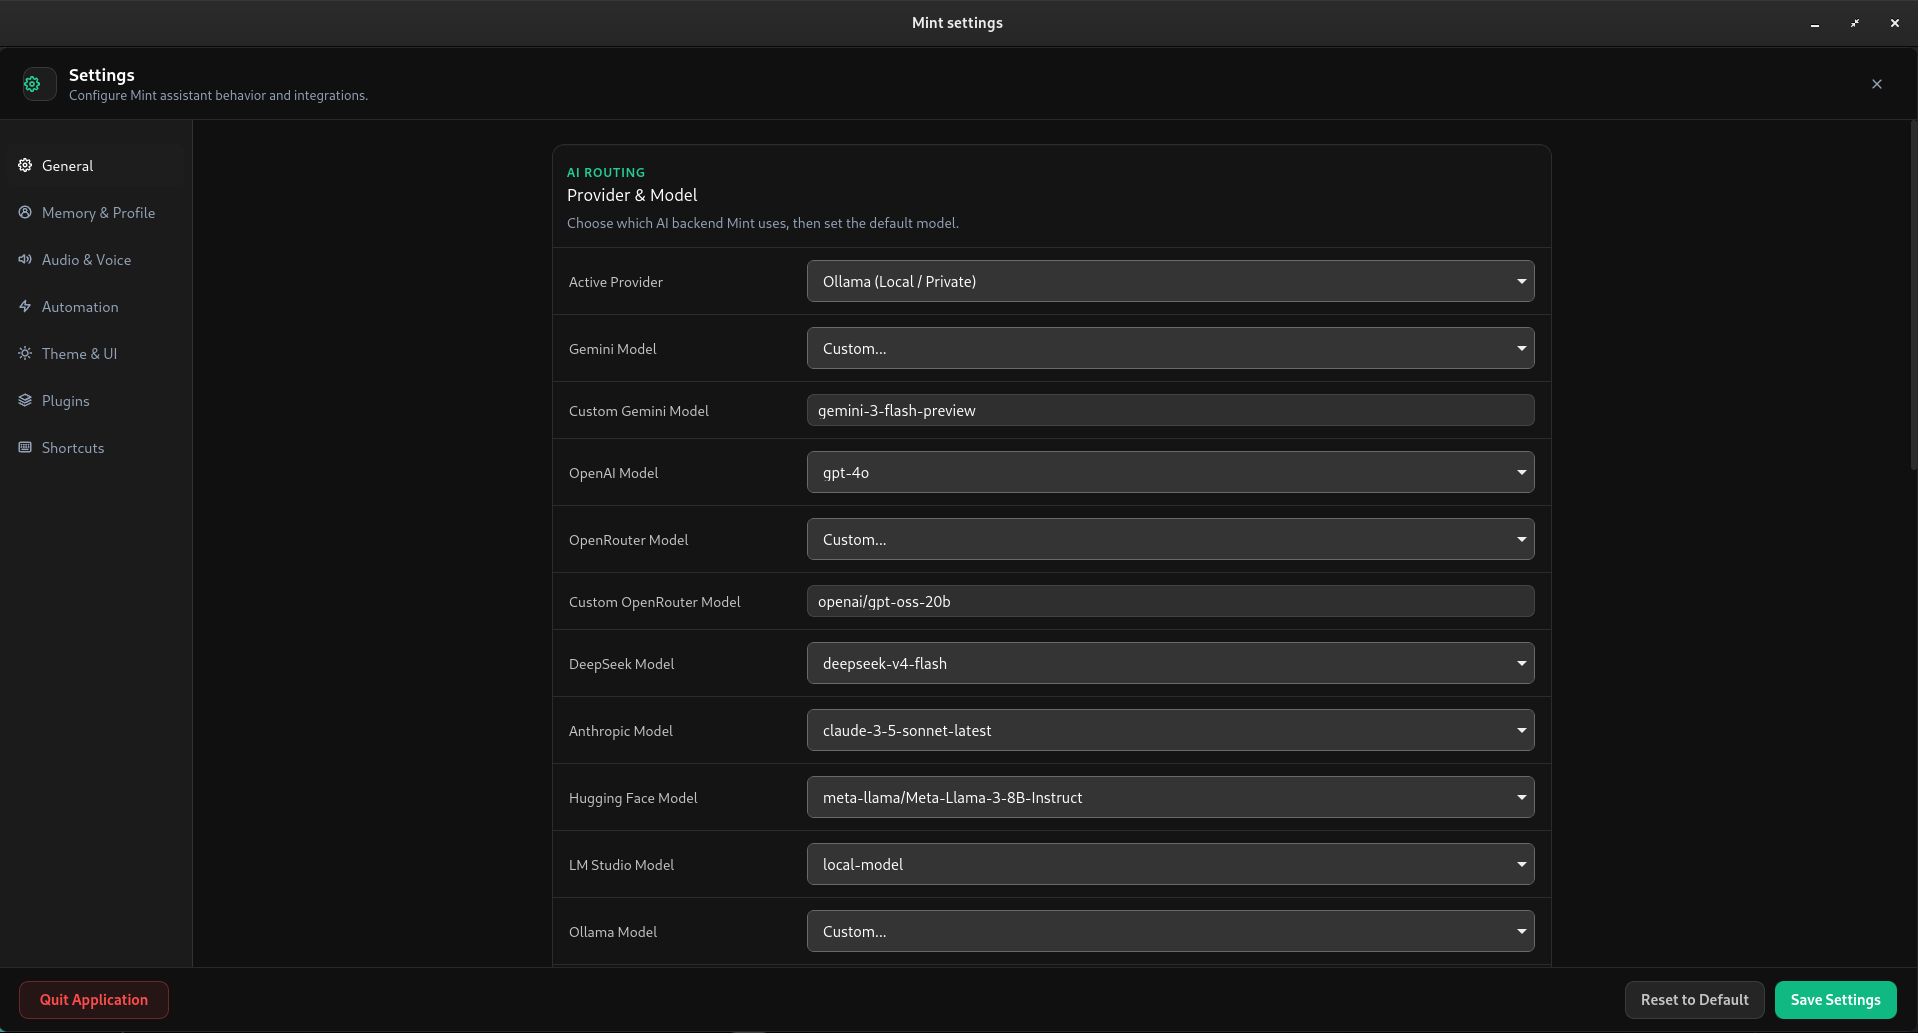The height and width of the screenshot is (1033, 1918).
Task: Click the Save Settings button
Action: coord(1835,1000)
